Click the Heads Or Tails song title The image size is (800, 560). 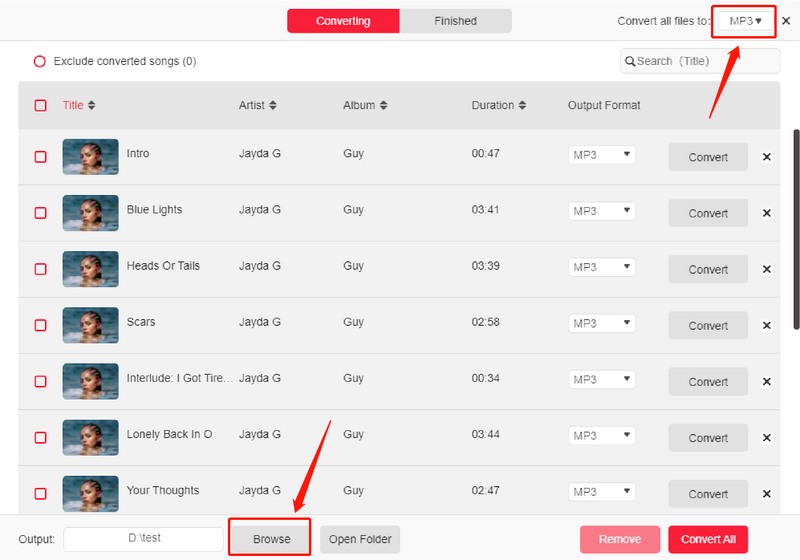(x=163, y=266)
